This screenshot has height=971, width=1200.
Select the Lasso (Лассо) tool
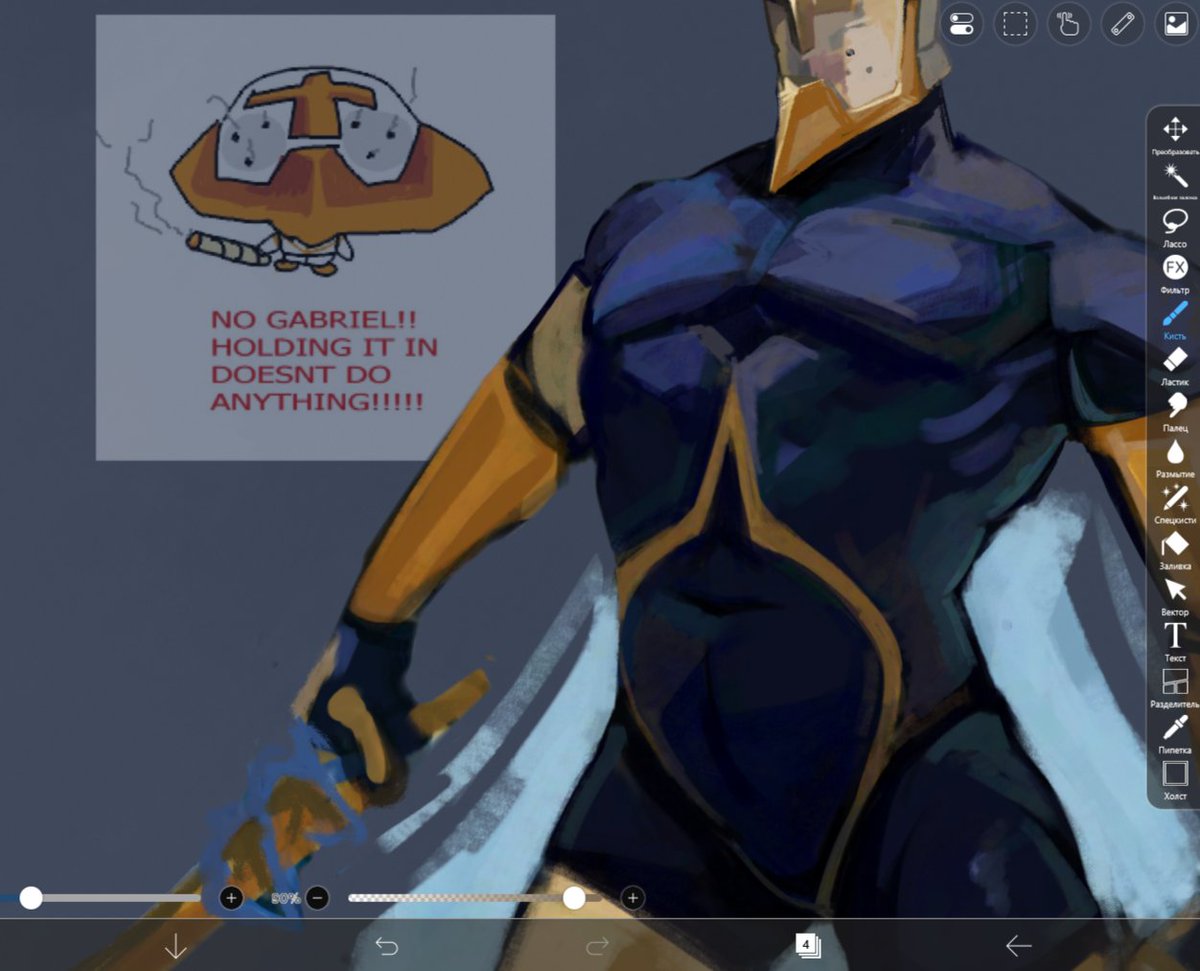[1175, 229]
